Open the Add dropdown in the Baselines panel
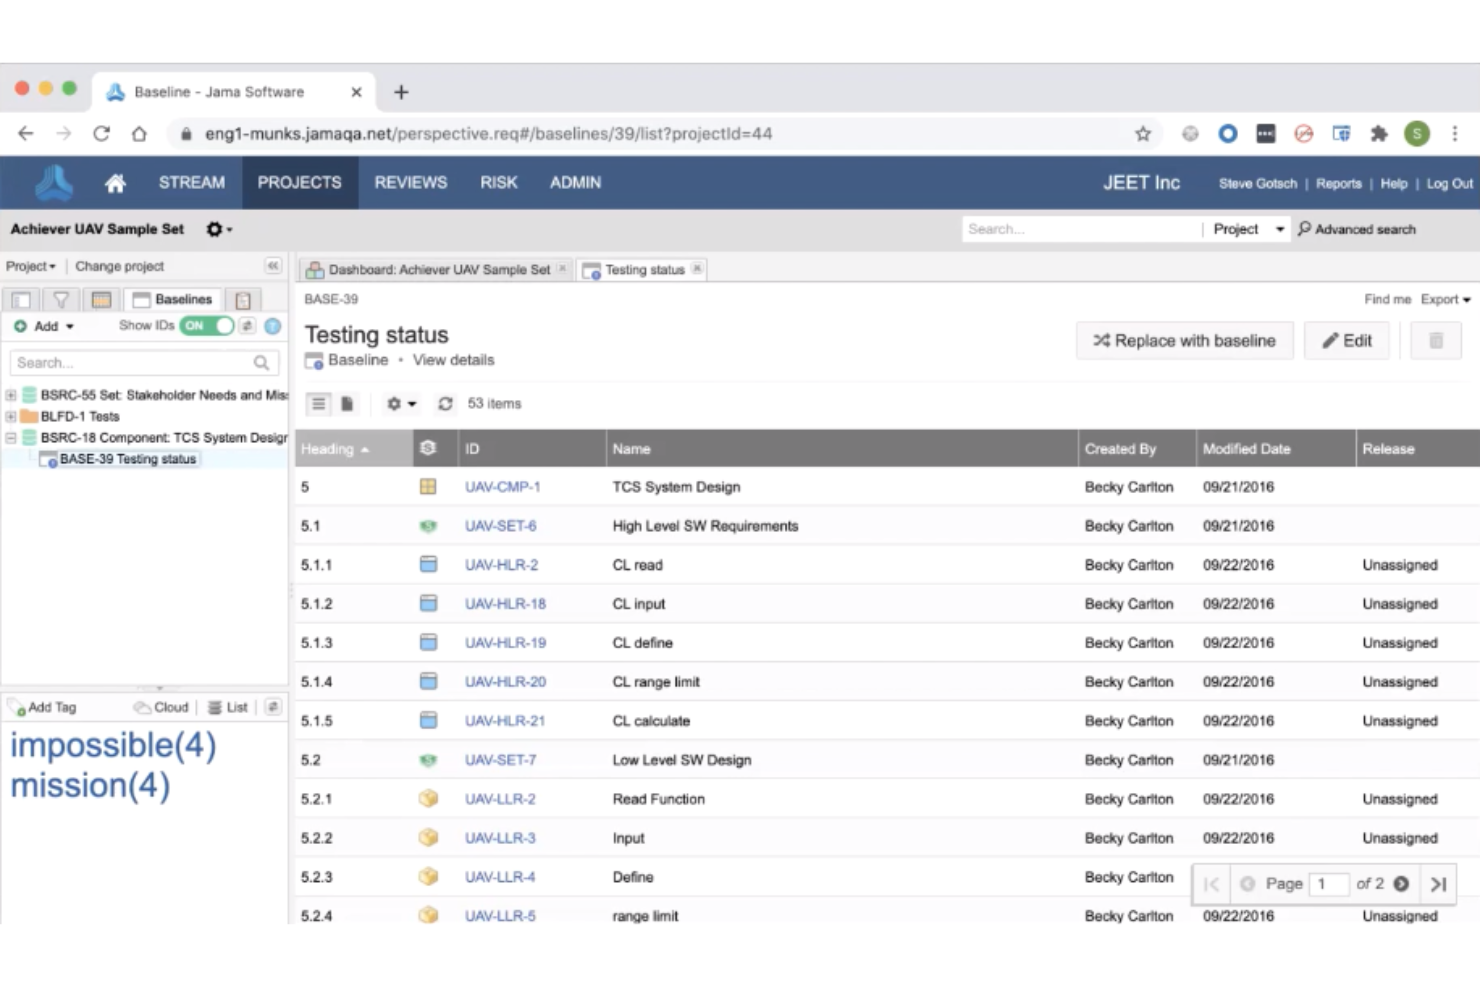Screen dimensions: 1480x987 pyautogui.click(x=43, y=325)
